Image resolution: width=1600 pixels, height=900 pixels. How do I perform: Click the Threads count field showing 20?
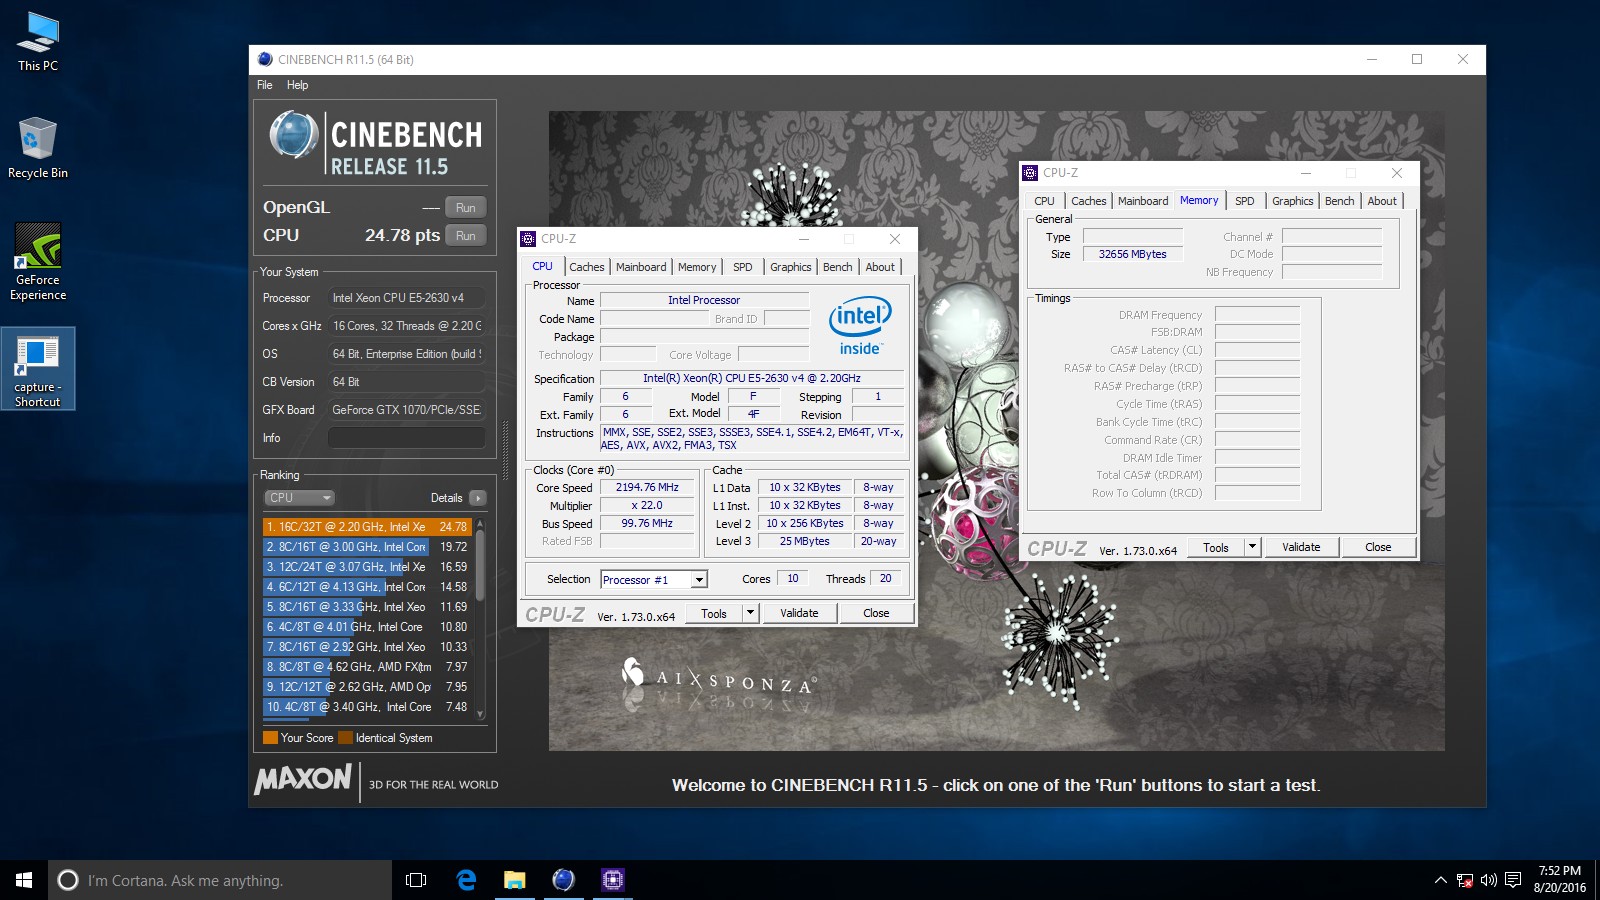pyautogui.click(x=885, y=579)
